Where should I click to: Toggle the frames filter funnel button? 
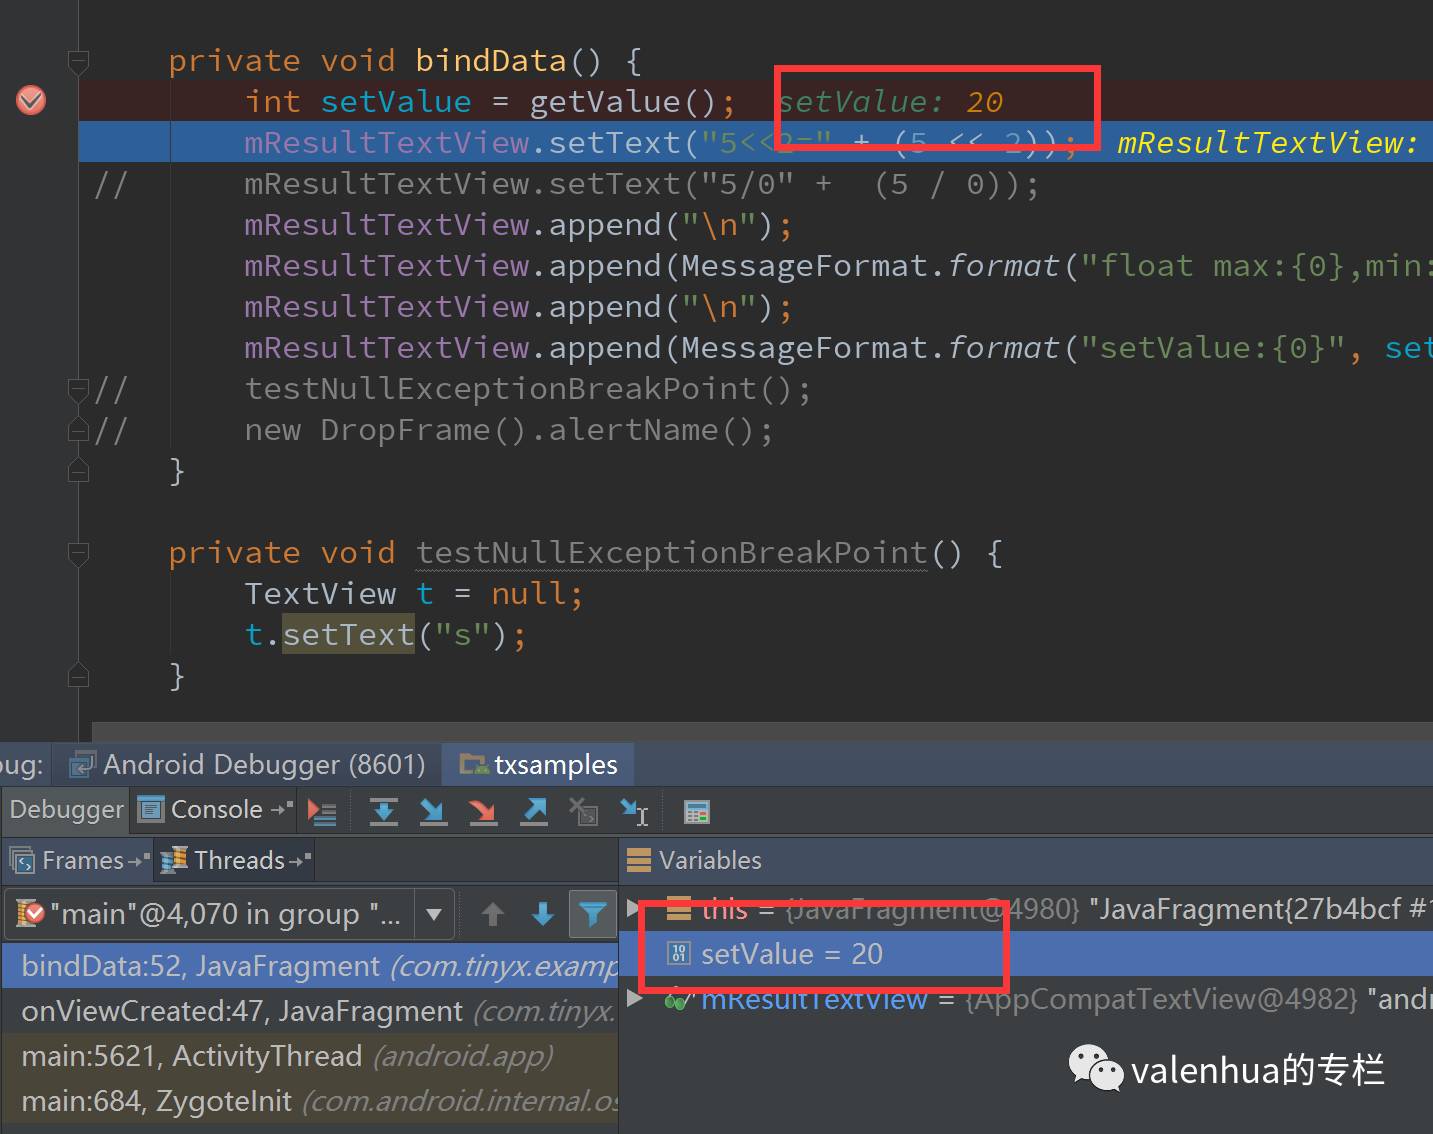coord(592,914)
